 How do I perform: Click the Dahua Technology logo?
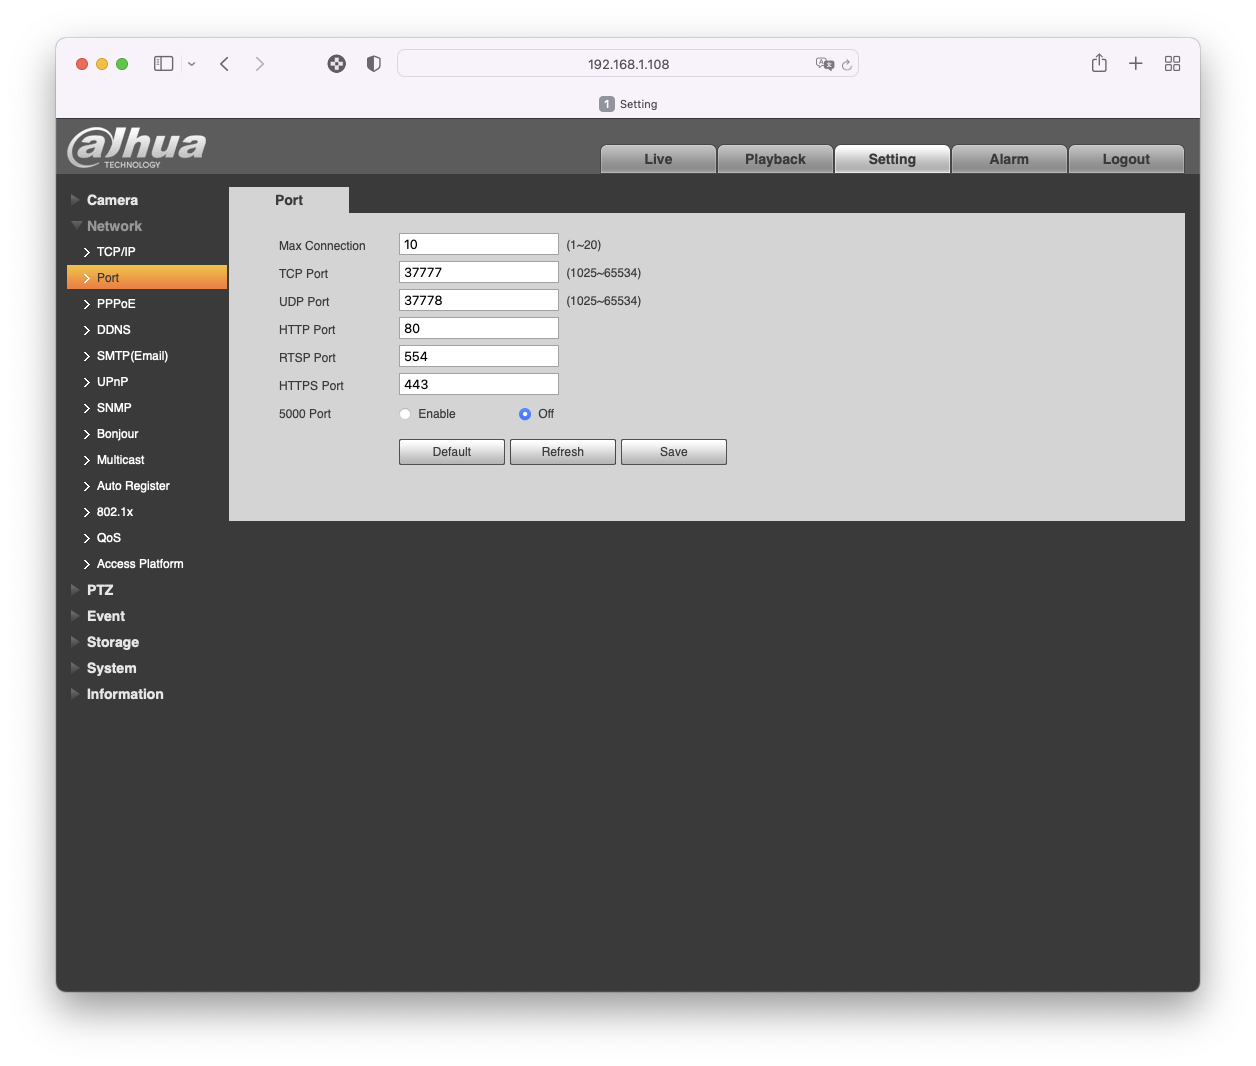pyautogui.click(x=137, y=148)
